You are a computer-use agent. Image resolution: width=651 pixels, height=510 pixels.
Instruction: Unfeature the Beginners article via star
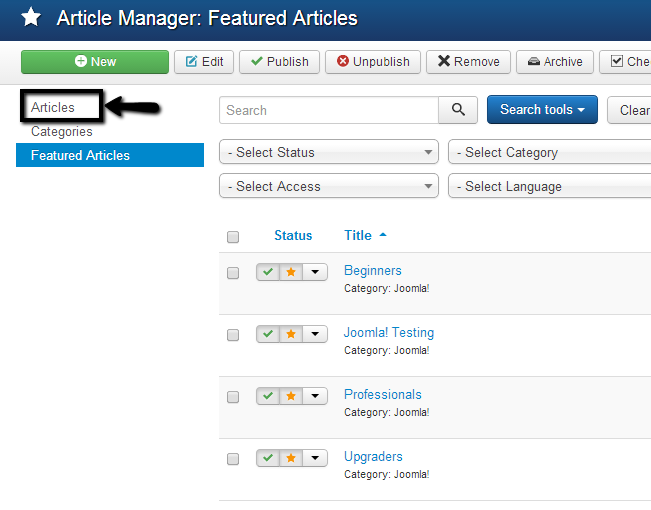(x=291, y=272)
